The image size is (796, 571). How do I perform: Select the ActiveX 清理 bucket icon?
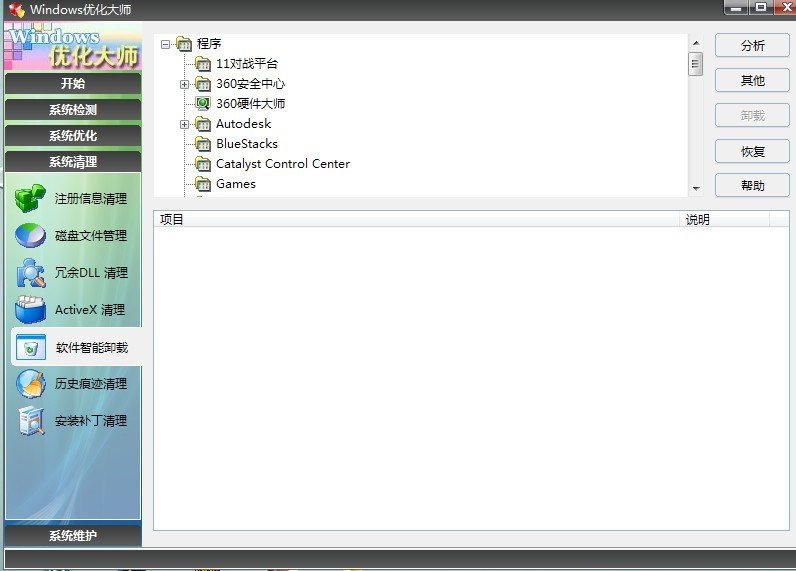[x=30, y=310]
